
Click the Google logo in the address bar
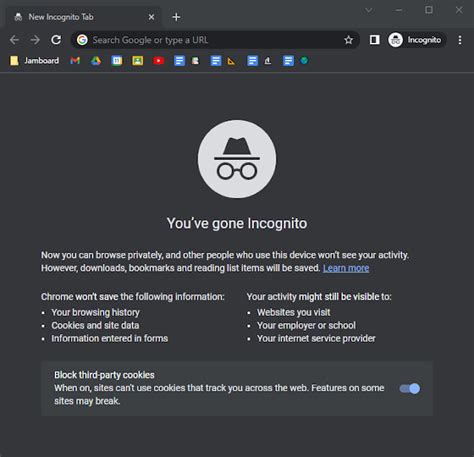pos(82,40)
